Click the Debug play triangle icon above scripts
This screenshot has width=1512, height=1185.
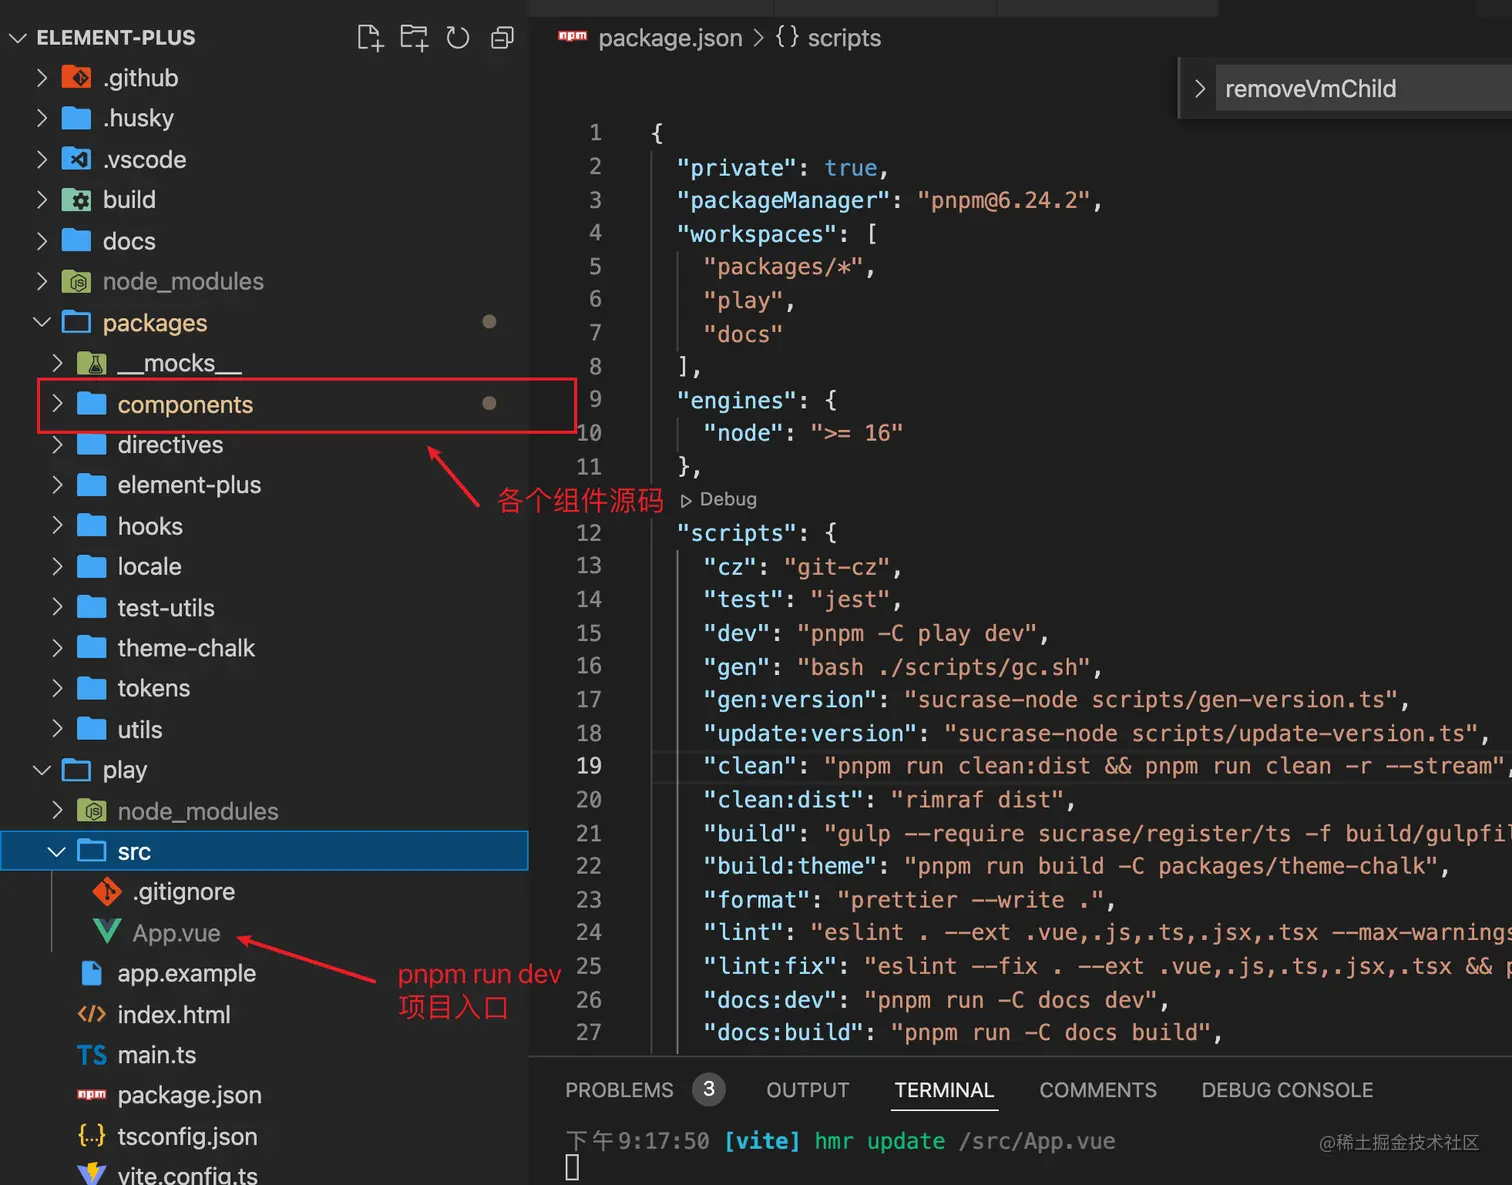point(686,500)
